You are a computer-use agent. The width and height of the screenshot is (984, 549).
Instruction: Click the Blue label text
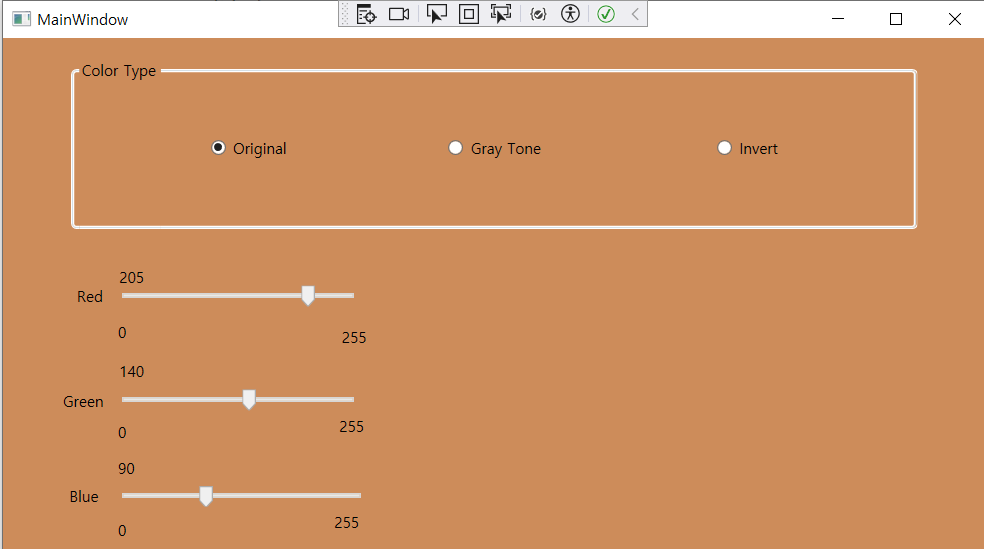tap(84, 496)
